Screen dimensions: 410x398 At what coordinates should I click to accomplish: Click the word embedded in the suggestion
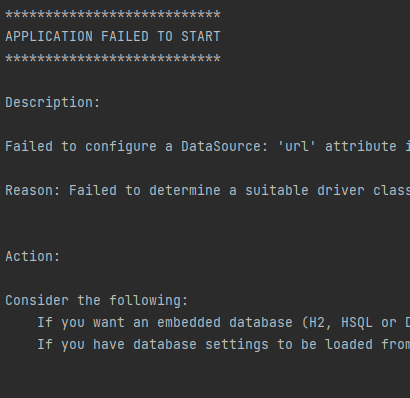point(189,323)
